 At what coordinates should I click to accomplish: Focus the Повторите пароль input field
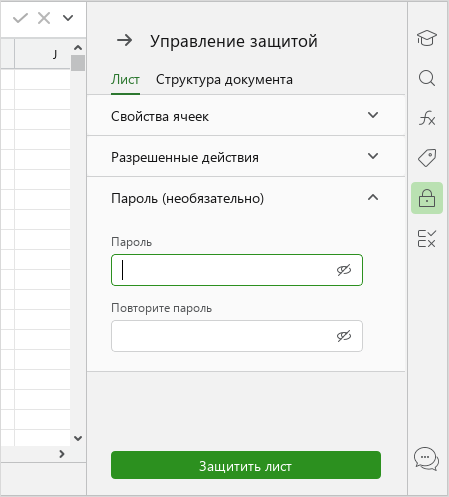[237, 336]
